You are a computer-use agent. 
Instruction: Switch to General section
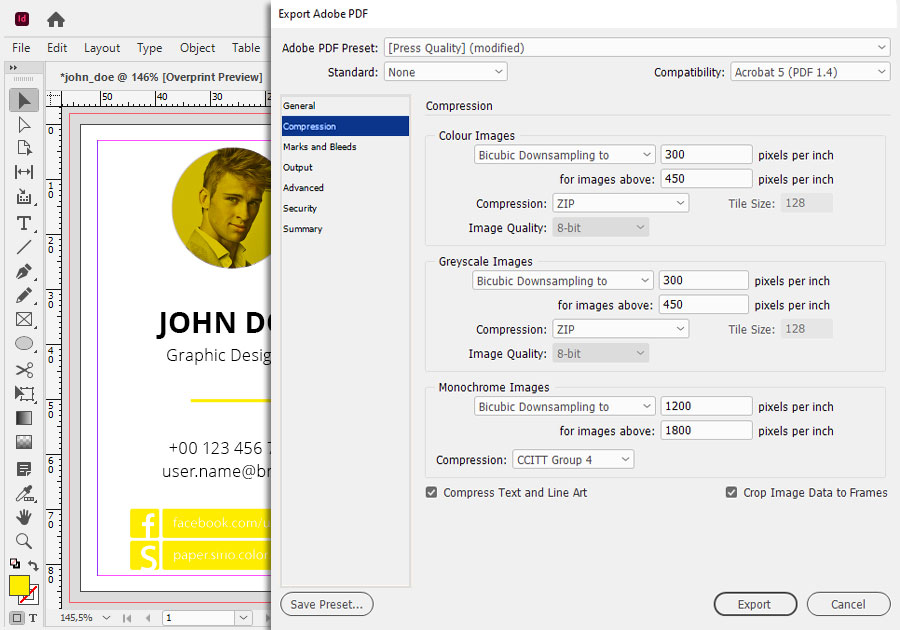pos(345,106)
